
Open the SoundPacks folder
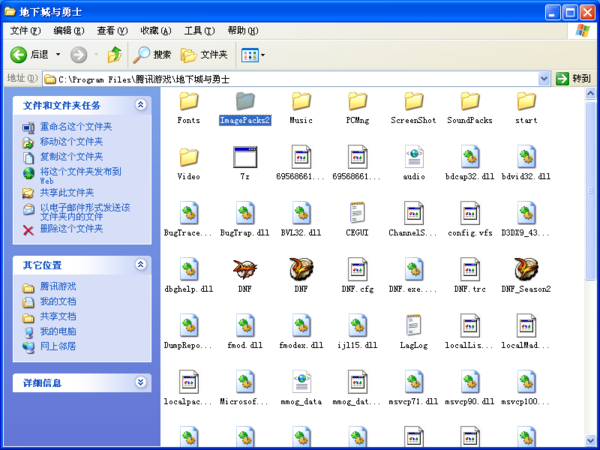coord(469,102)
